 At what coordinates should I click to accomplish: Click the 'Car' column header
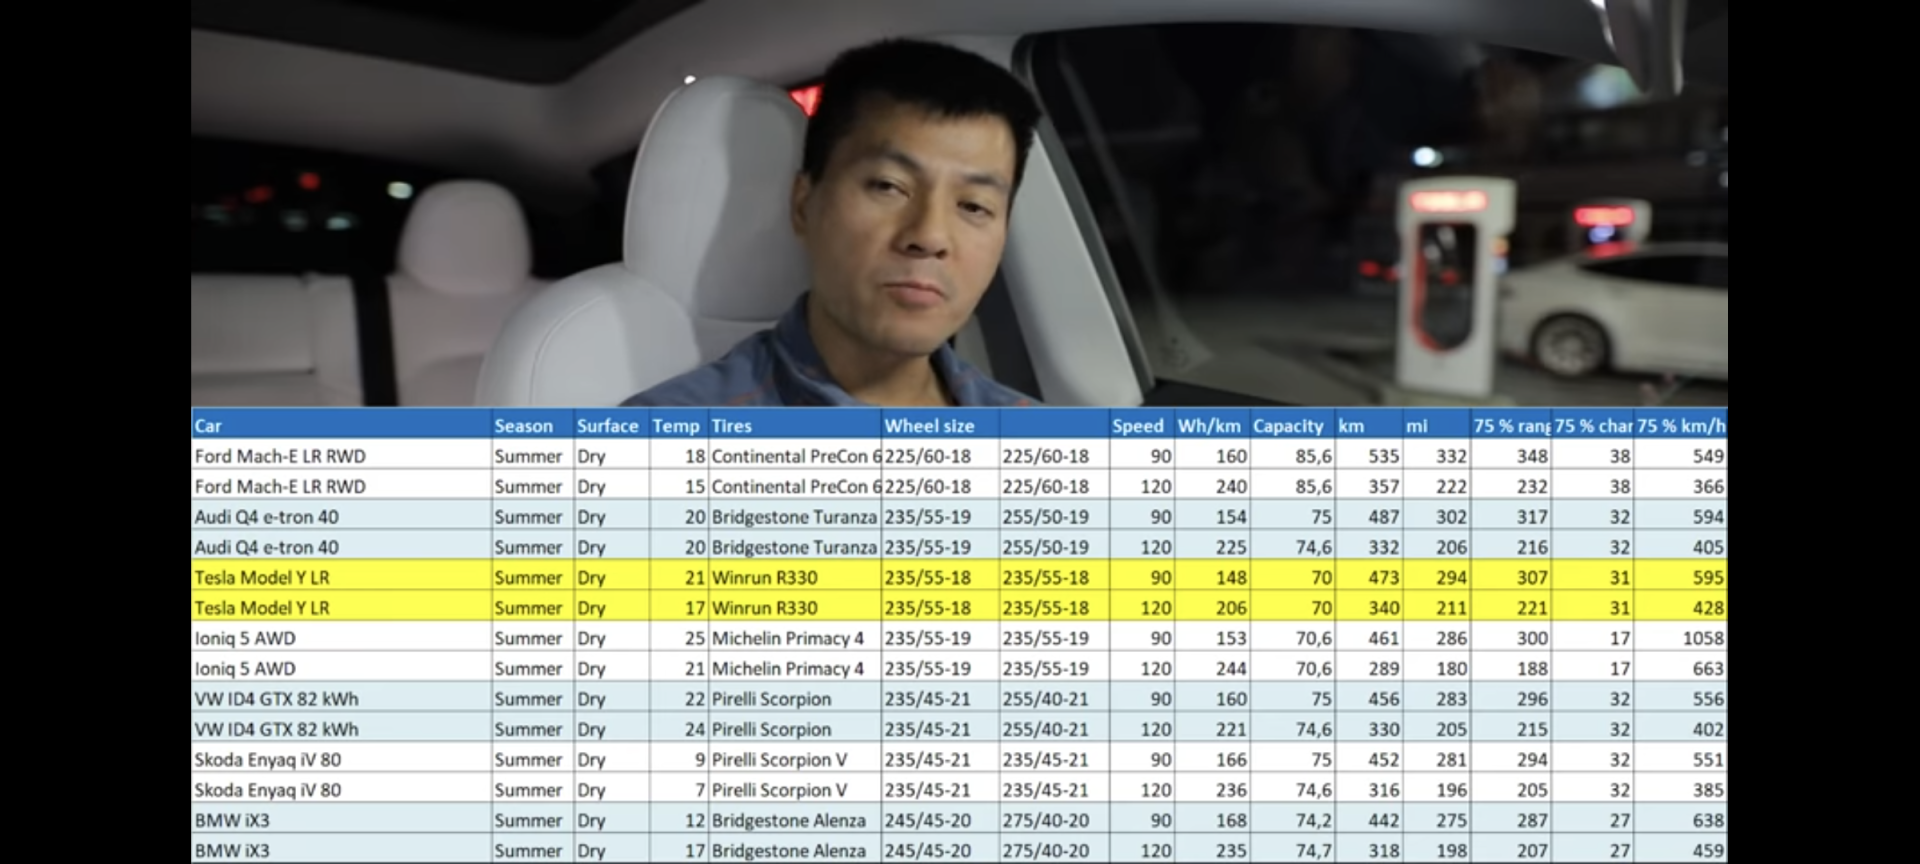pos(341,425)
